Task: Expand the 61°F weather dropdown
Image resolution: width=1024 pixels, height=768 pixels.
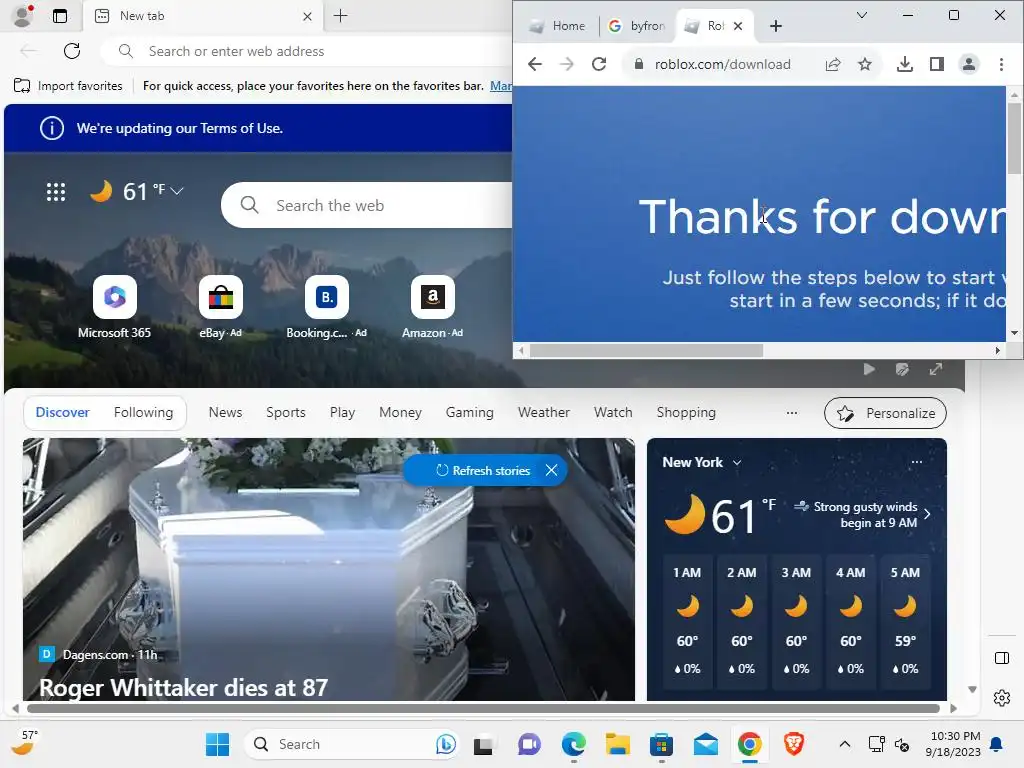Action: point(176,191)
